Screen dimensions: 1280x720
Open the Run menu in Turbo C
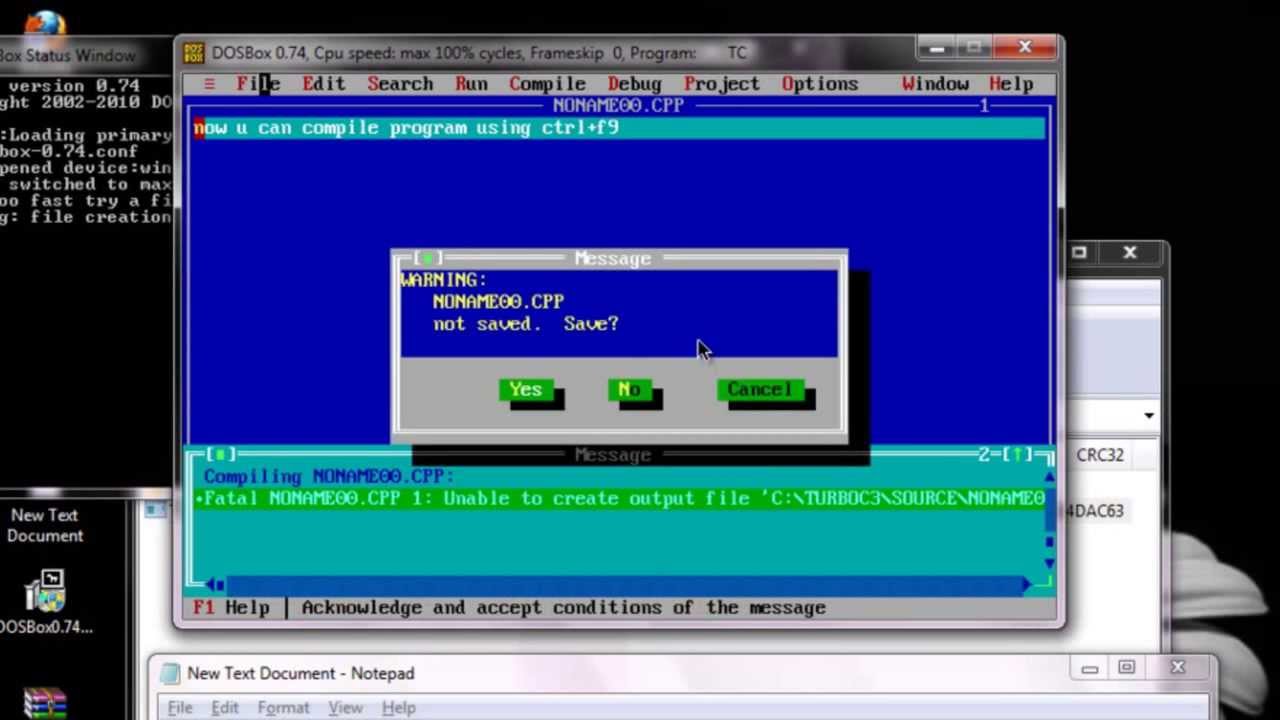(x=471, y=84)
